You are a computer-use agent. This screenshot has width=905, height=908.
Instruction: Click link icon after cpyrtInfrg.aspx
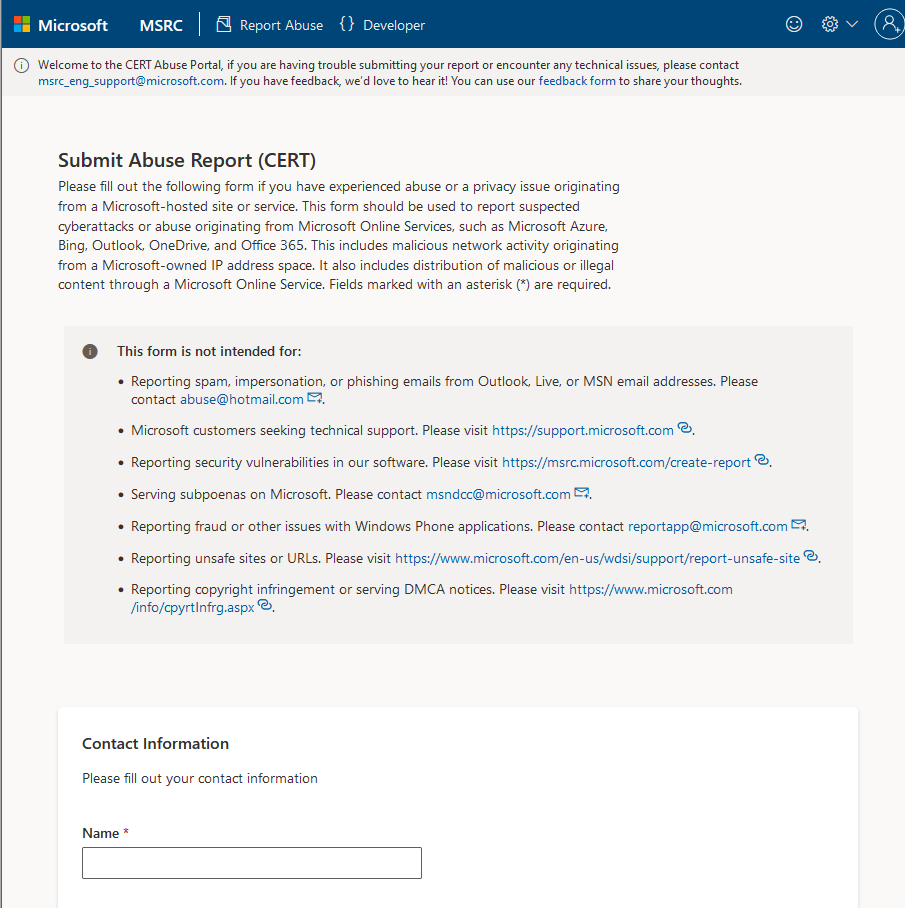click(x=265, y=605)
